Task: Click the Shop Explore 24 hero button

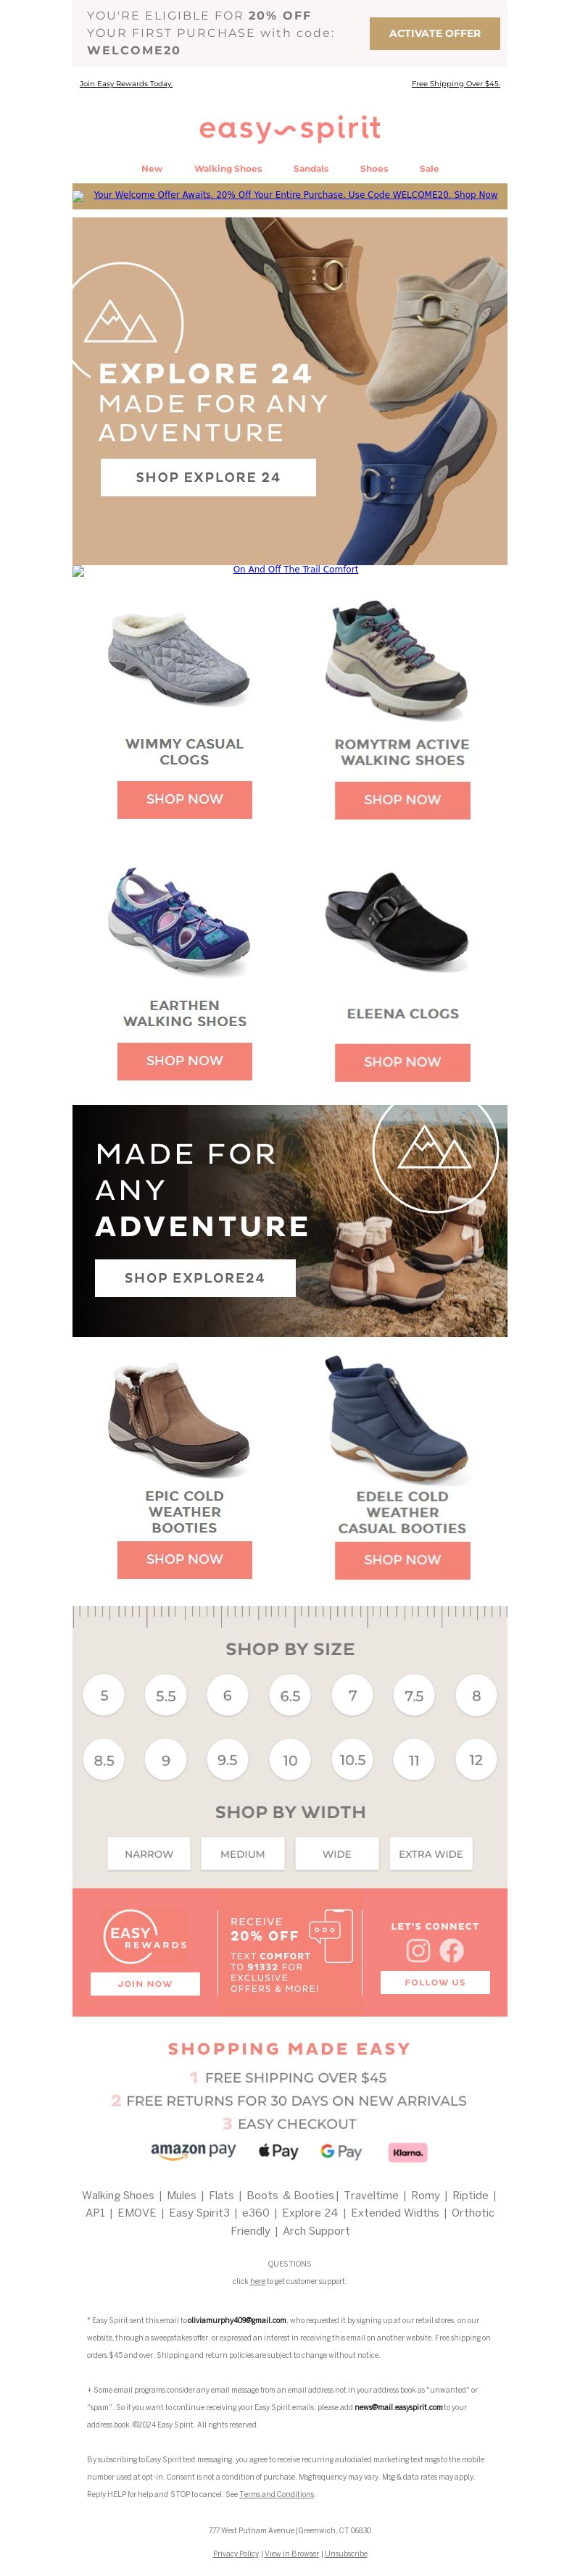Action: [x=208, y=477]
